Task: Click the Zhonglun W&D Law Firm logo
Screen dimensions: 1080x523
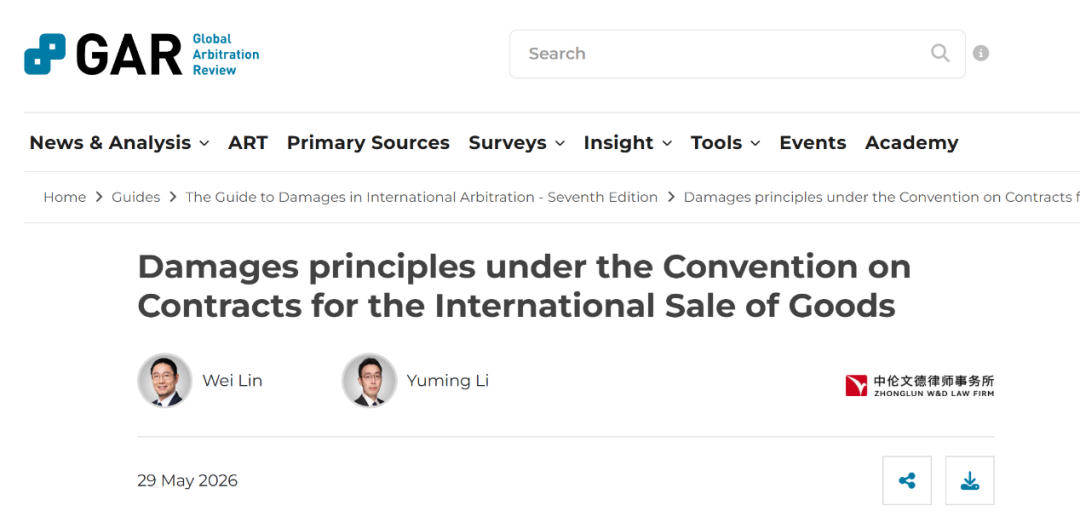Action: coord(920,385)
